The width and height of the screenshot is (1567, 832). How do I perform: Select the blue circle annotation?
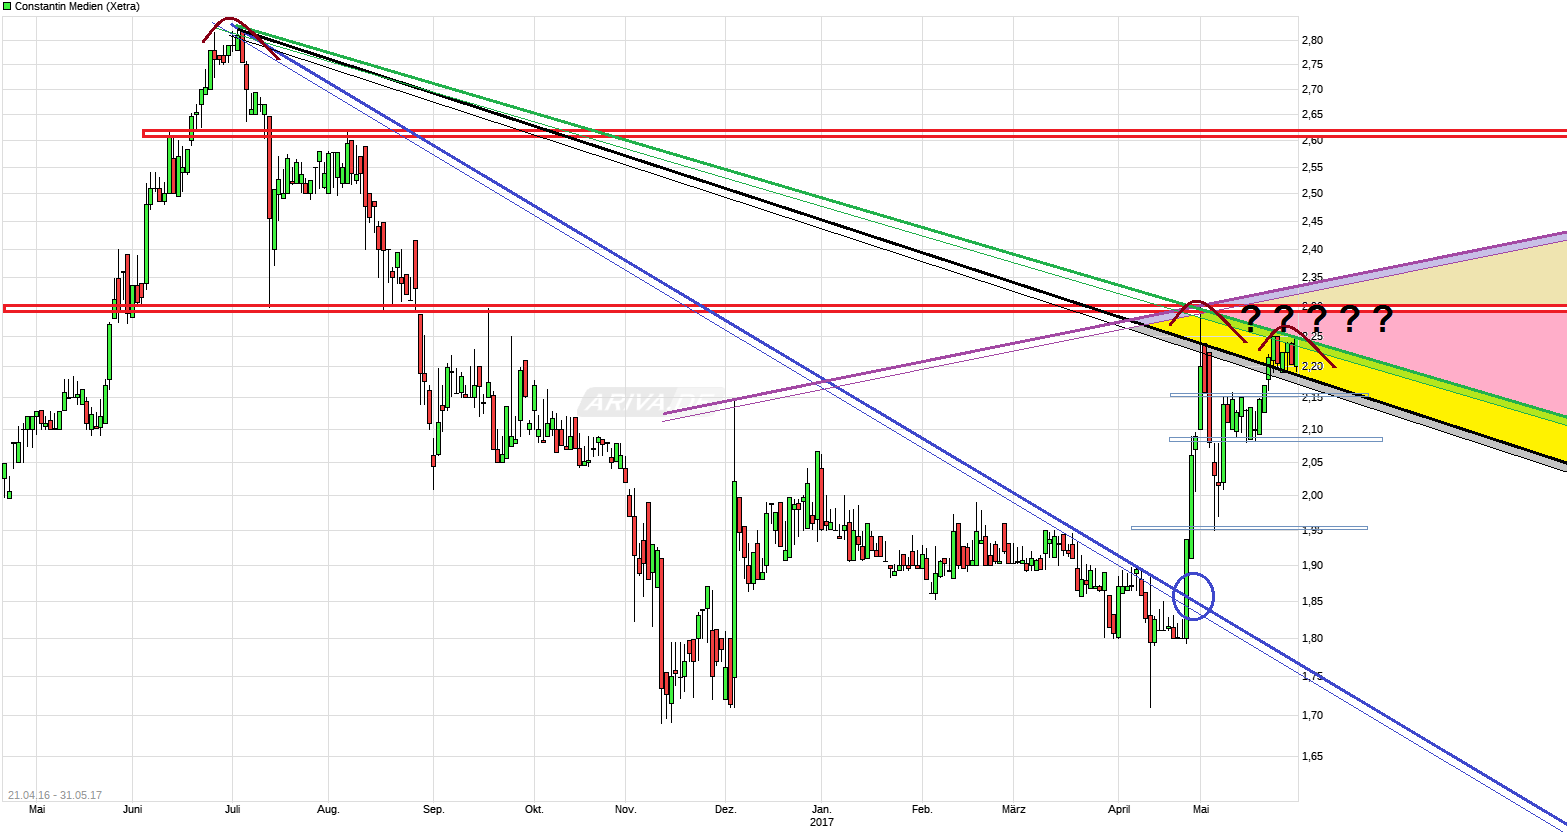[1196, 595]
